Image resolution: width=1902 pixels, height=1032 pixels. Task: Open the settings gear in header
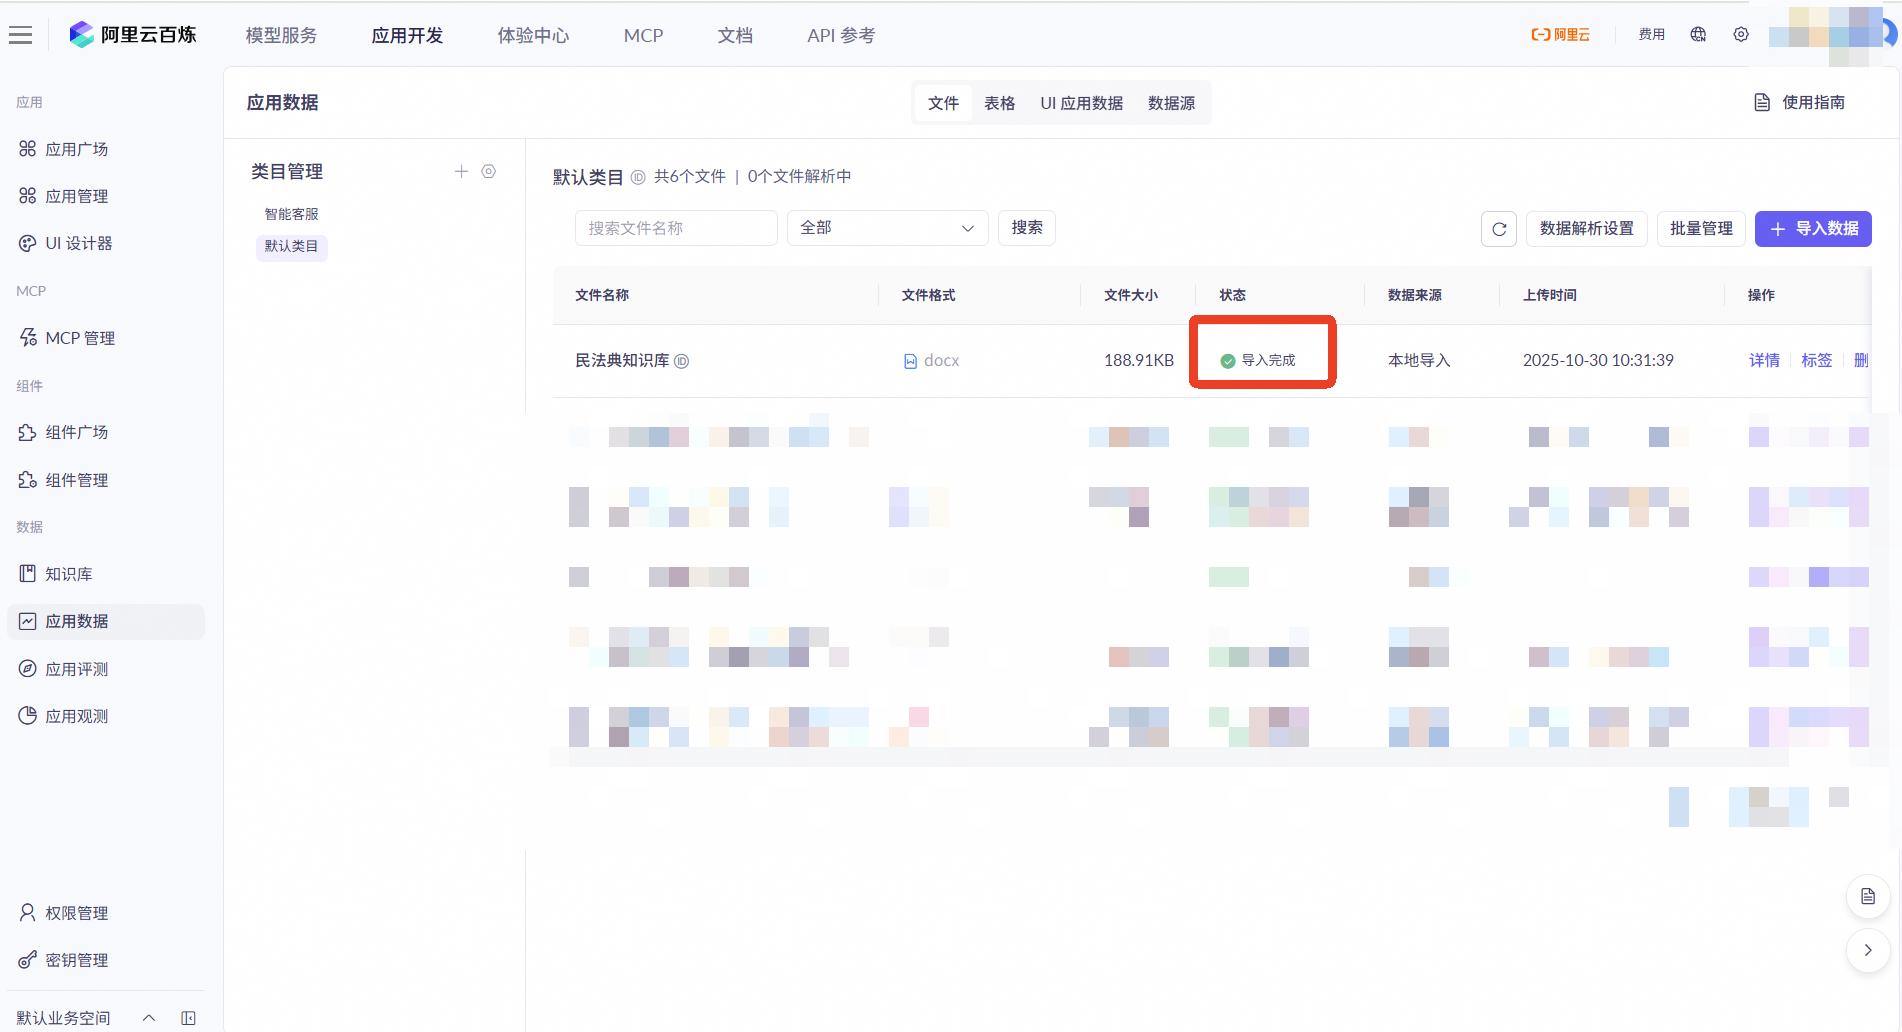point(1741,34)
